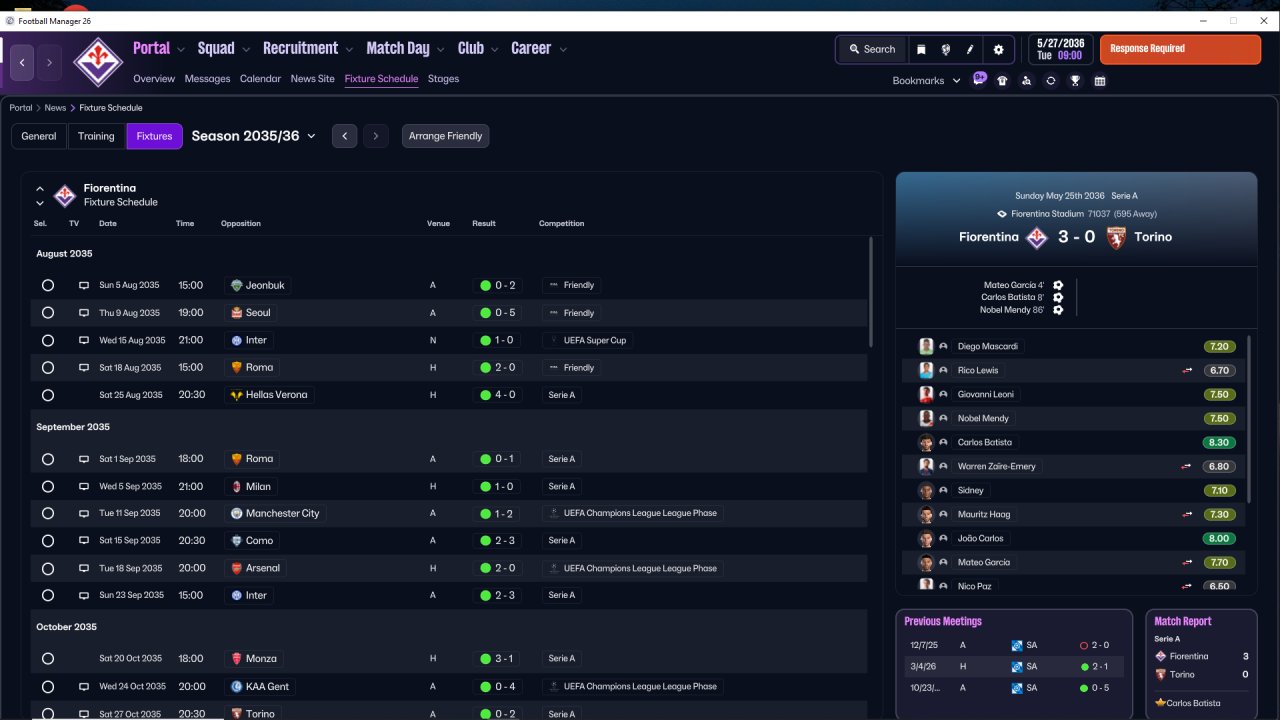The image size is (1280, 720).
Task: Click the substitution icon on Warren Zaïre-Emery row
Action: (1187, 466)
